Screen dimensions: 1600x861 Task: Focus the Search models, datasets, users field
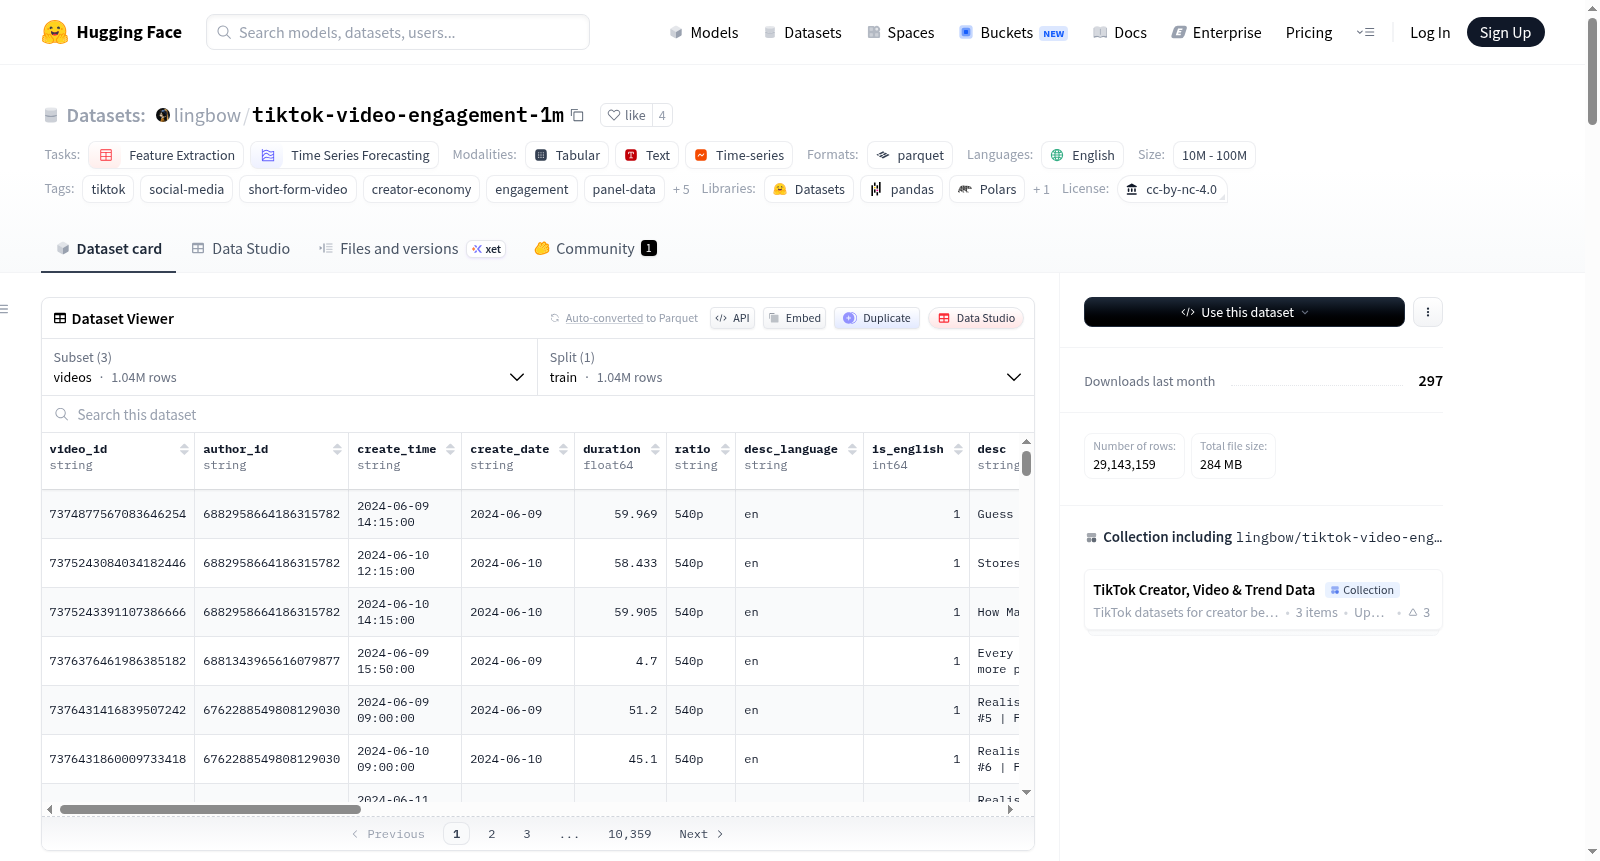[398, 32]
